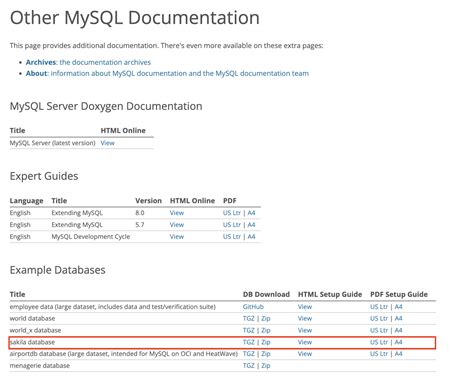Open world_x database A4 PDF guide

tap(398, 330)
